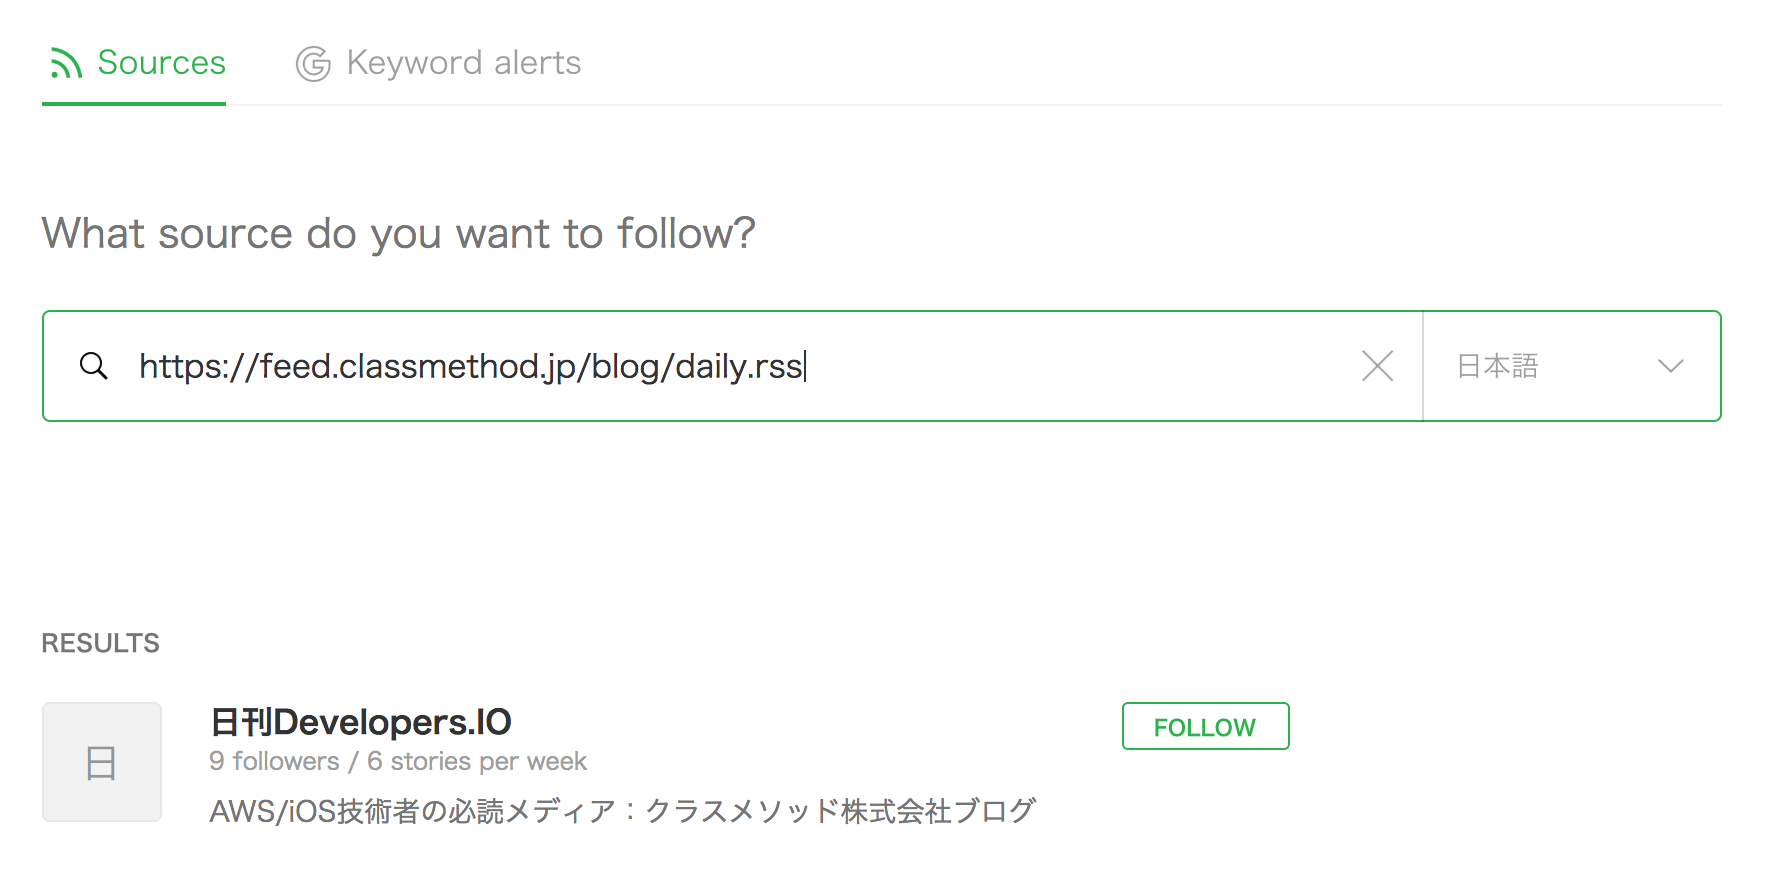Click the "9 followers / 6 stories per week" line

click(397, 762)
